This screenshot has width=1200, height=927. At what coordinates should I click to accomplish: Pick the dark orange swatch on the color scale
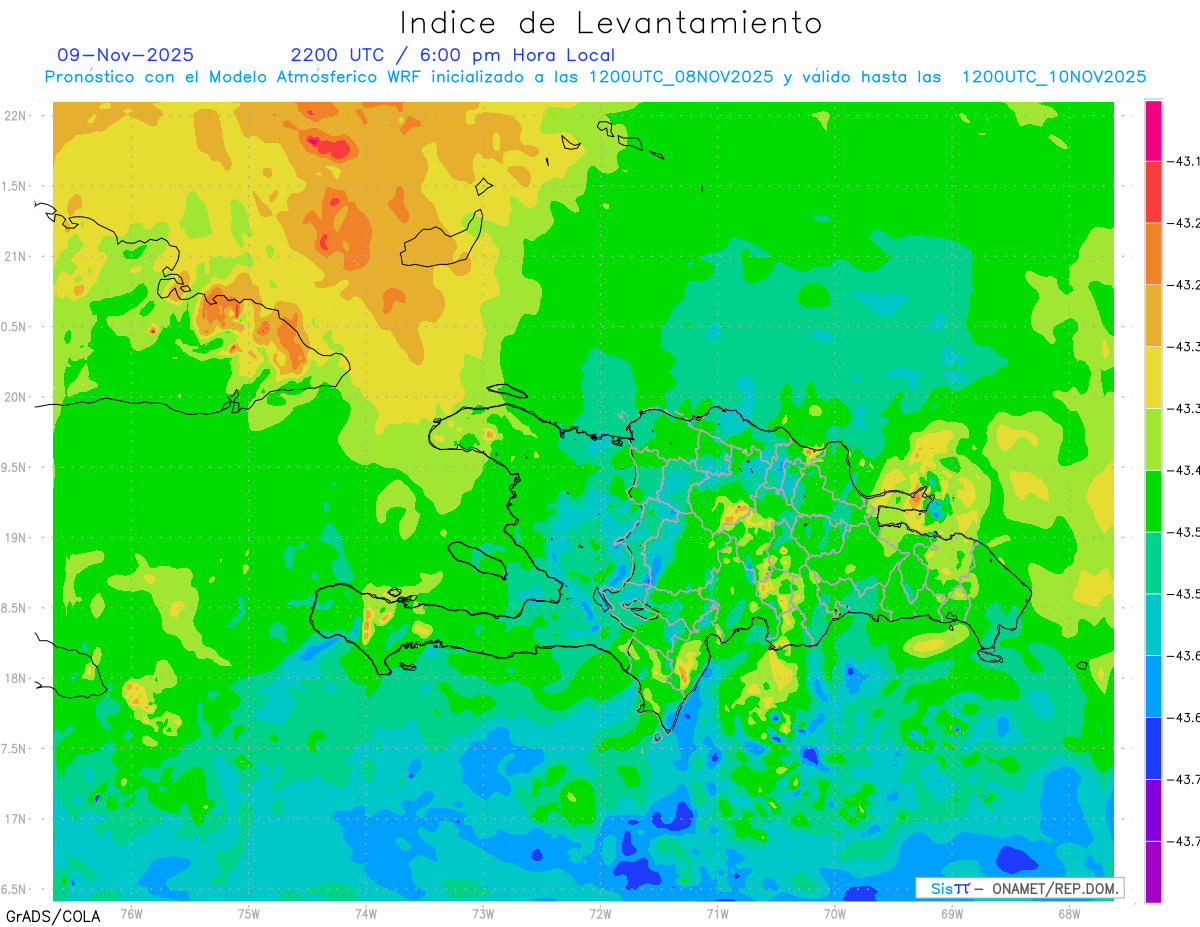coord(1153,254)
